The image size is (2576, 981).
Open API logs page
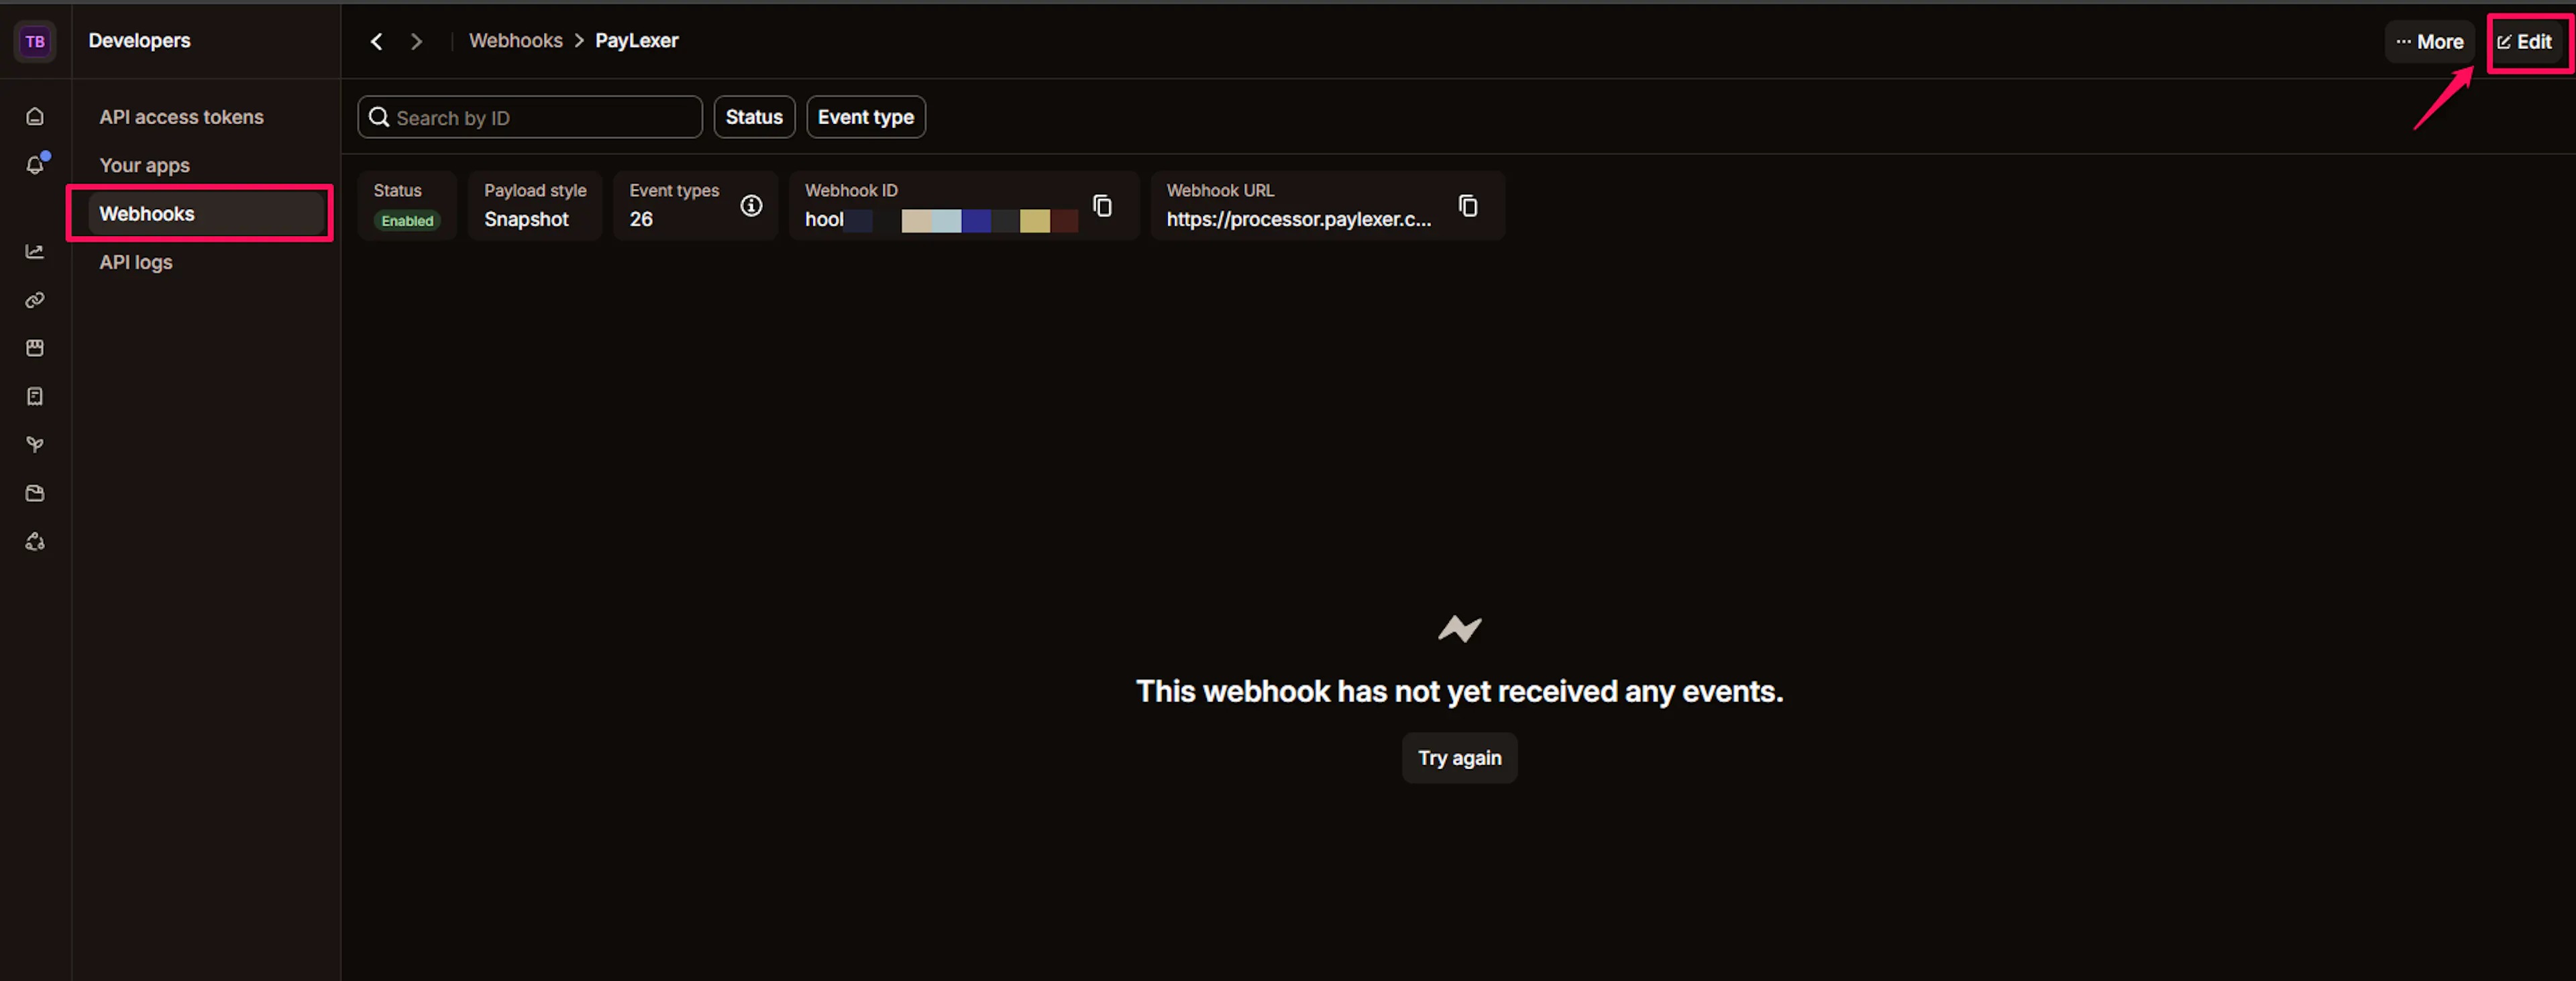coord(136,262)
